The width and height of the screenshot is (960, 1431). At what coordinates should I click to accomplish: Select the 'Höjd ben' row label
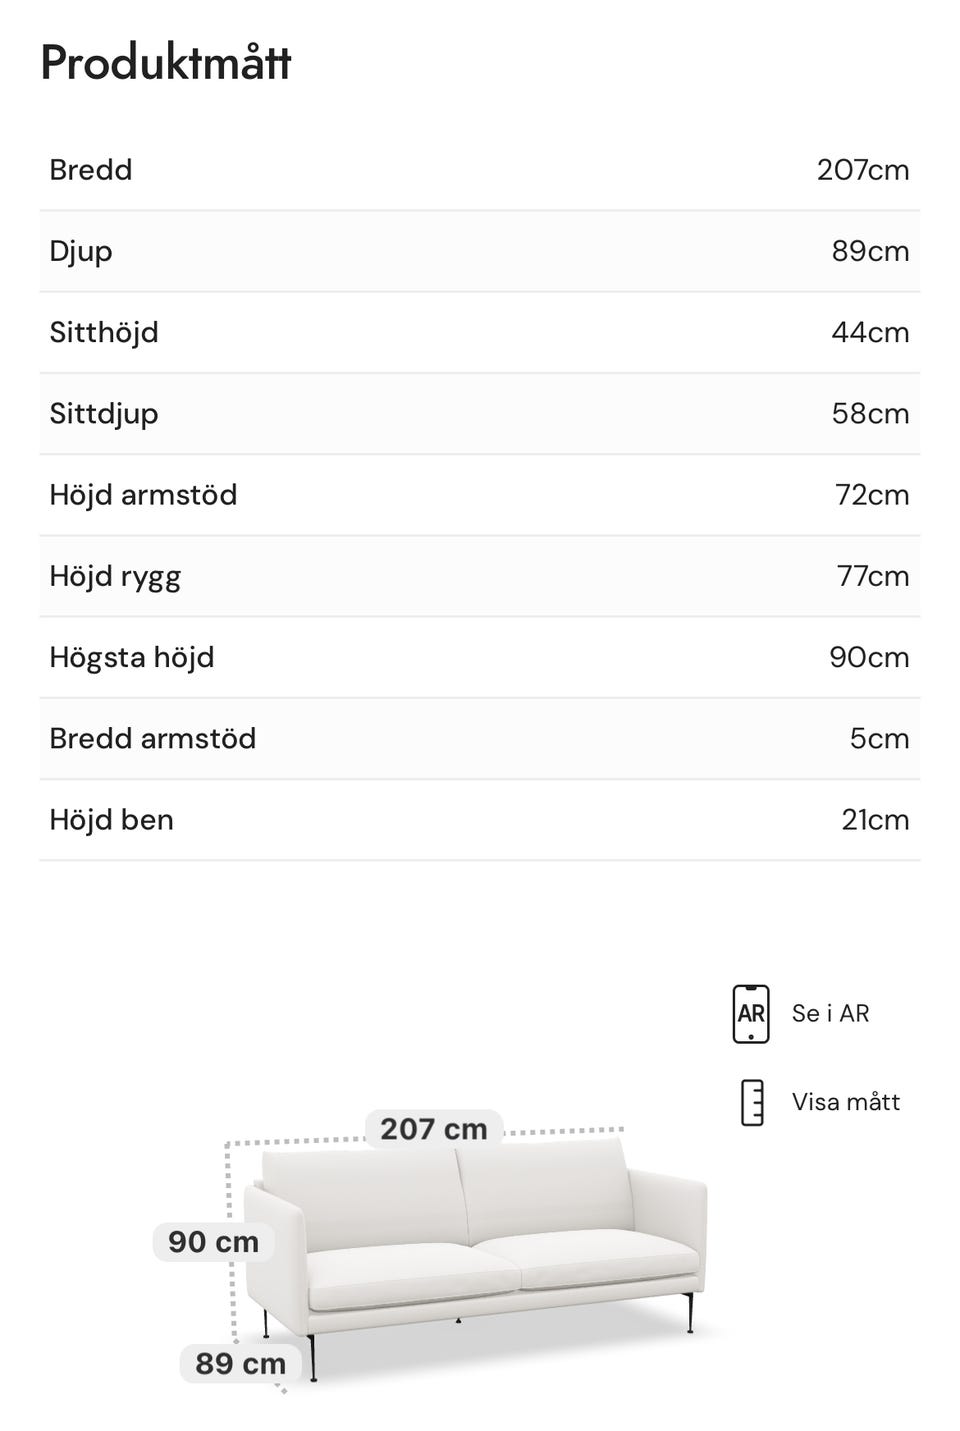coord(112,820)
